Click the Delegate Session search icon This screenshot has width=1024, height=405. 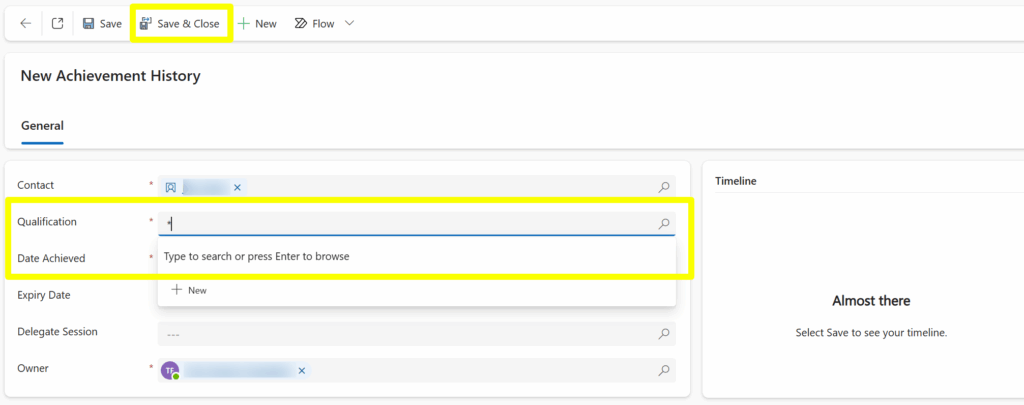[x=664, y=333]
